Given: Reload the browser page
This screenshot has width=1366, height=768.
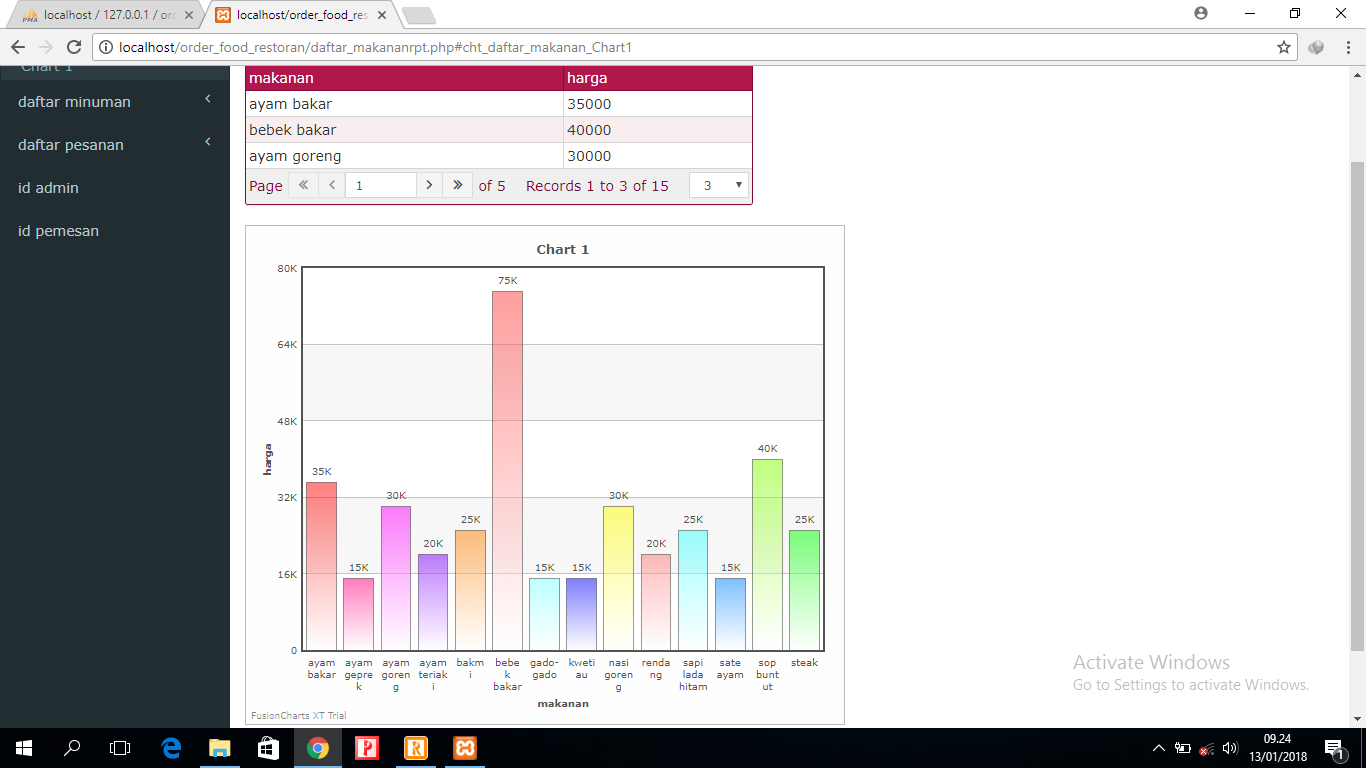Looking at the screenshot, I should click(x=74, y=47).
